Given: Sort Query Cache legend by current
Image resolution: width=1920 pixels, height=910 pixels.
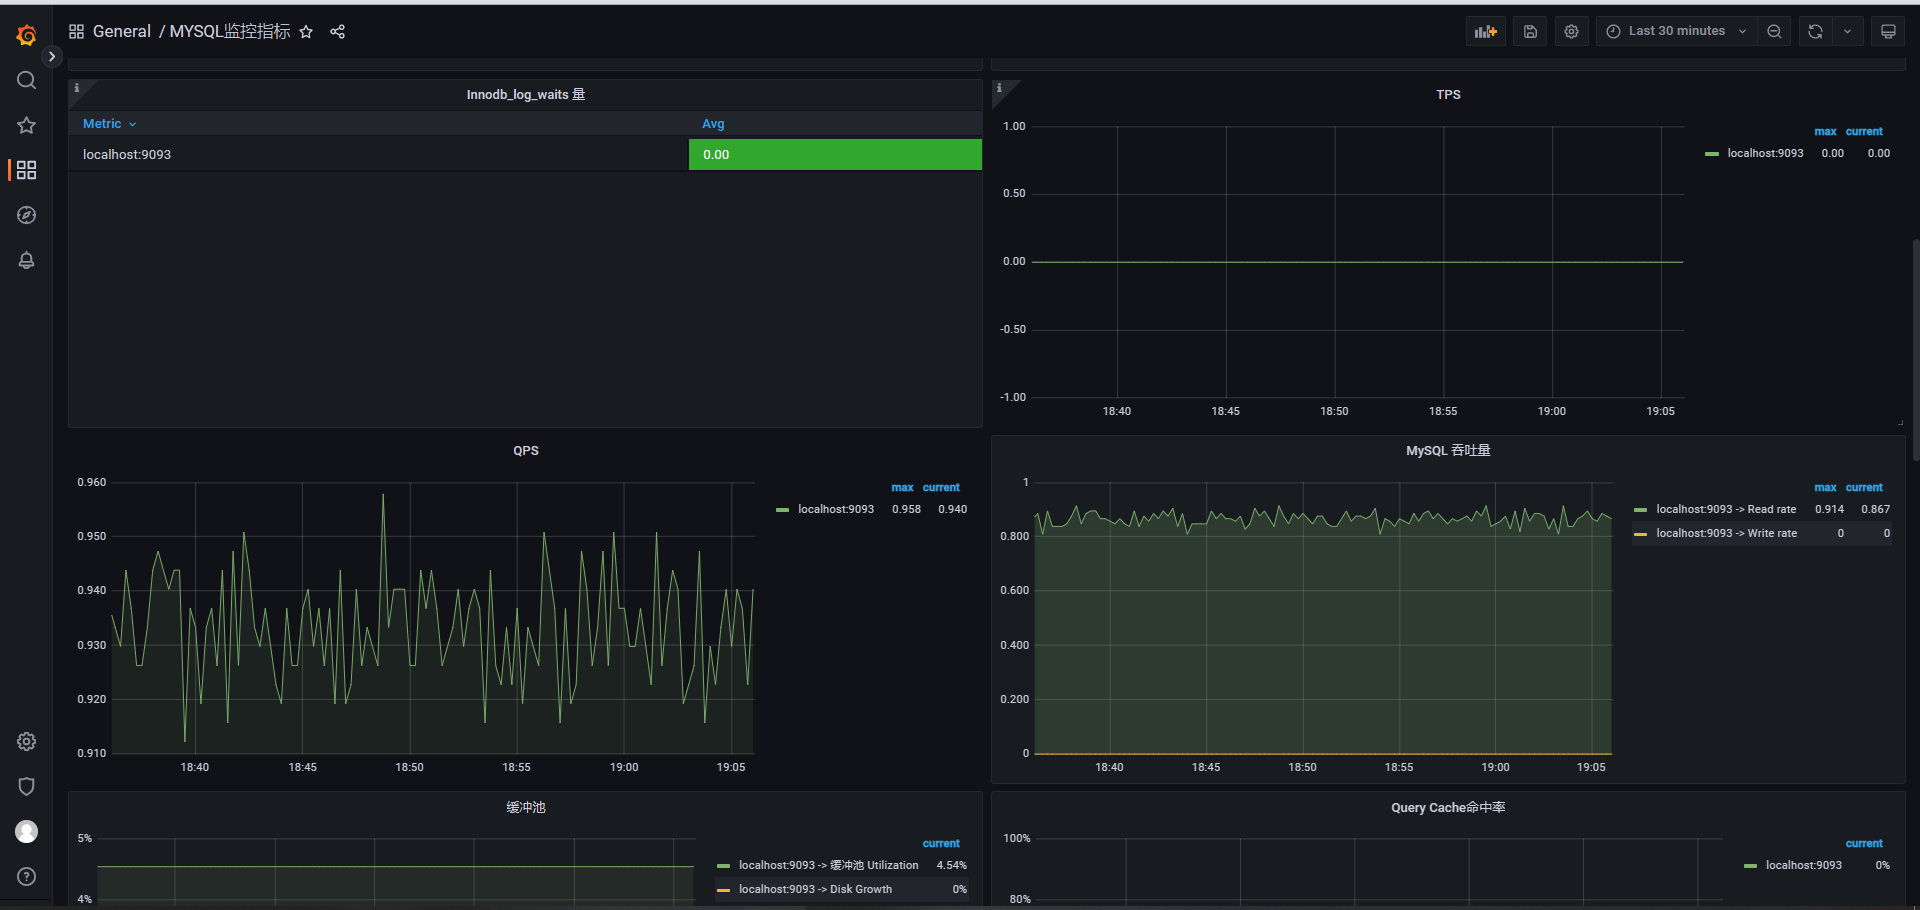Looking at the screenshot, I should coord(1864,844).
